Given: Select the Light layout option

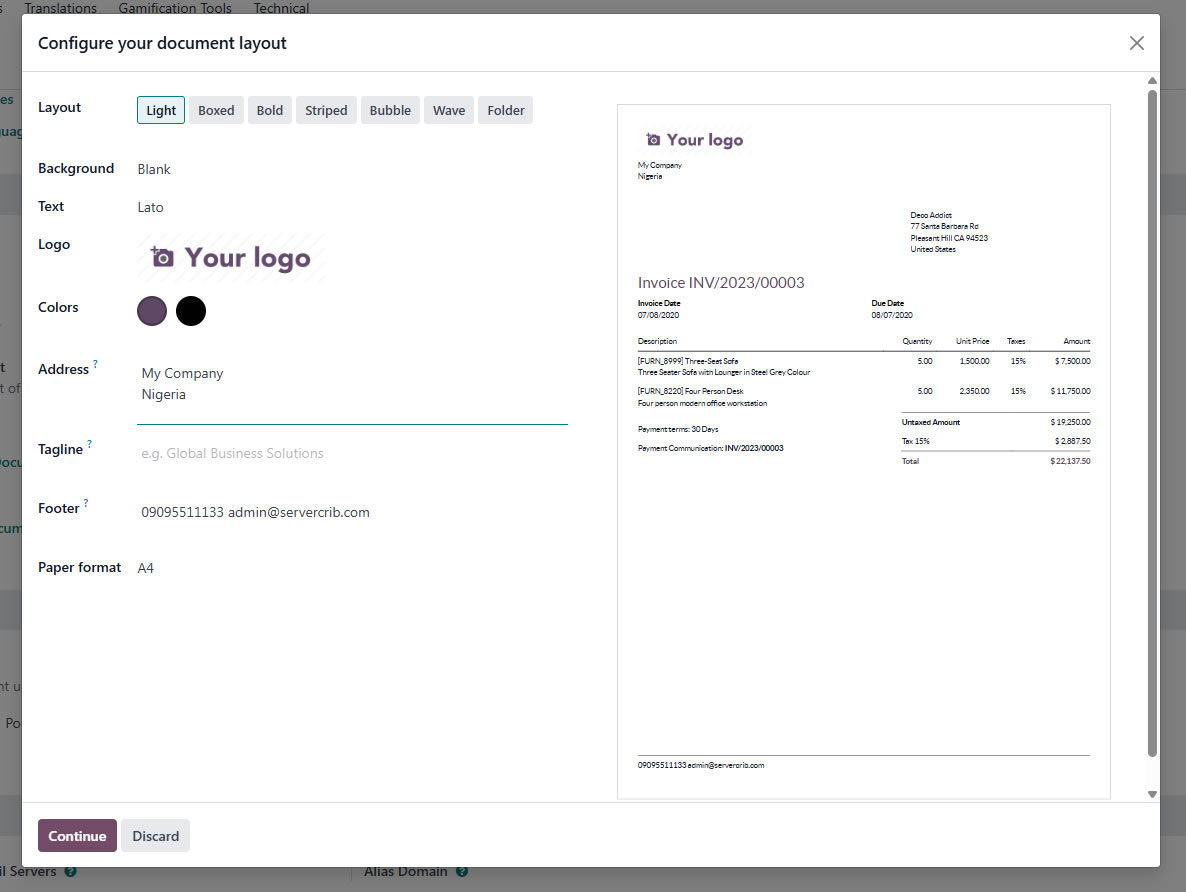Looking at the screenshot, I should tap(161, 110).
